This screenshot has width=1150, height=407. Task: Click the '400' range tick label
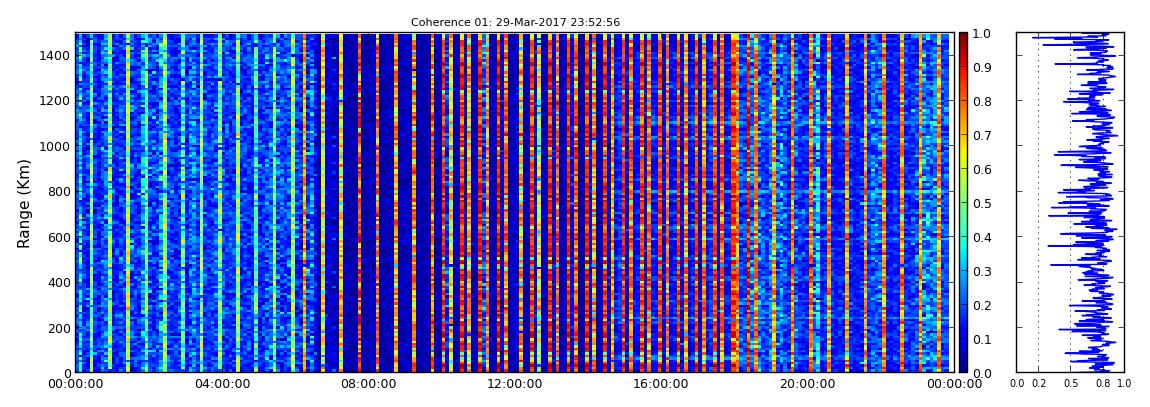59,282
